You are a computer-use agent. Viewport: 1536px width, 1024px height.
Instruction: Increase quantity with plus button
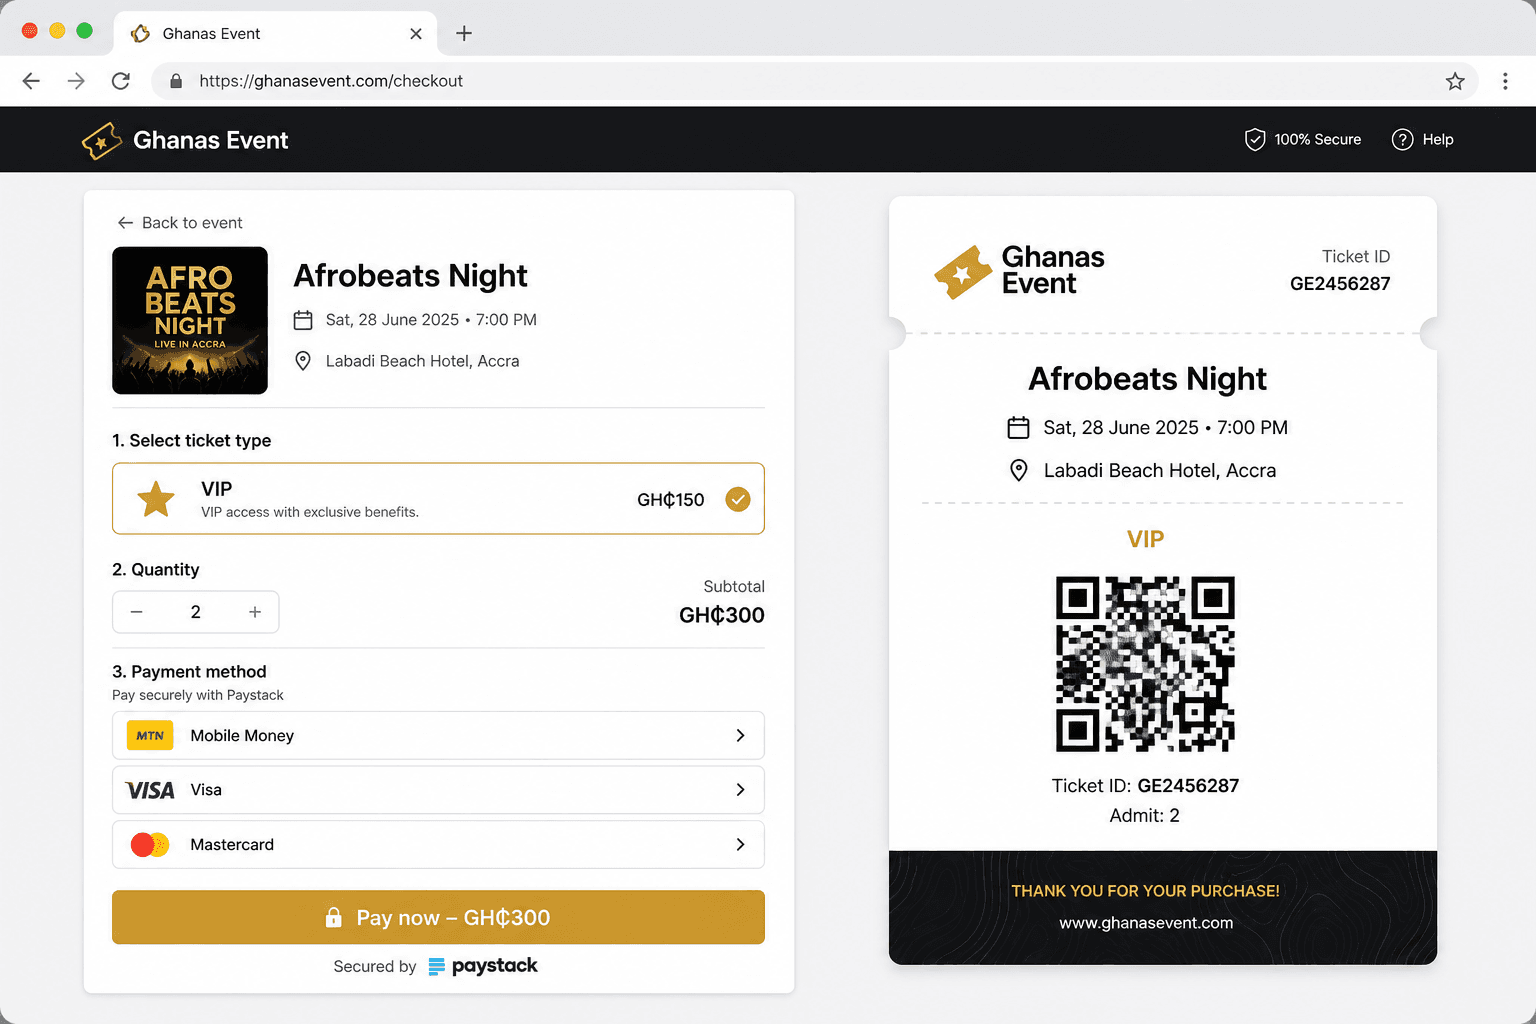[x=255, y=612]
